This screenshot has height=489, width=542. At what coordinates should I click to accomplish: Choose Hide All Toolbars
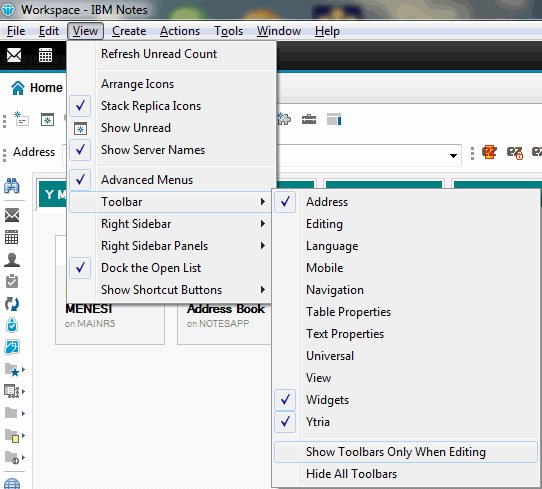[406, 474]
